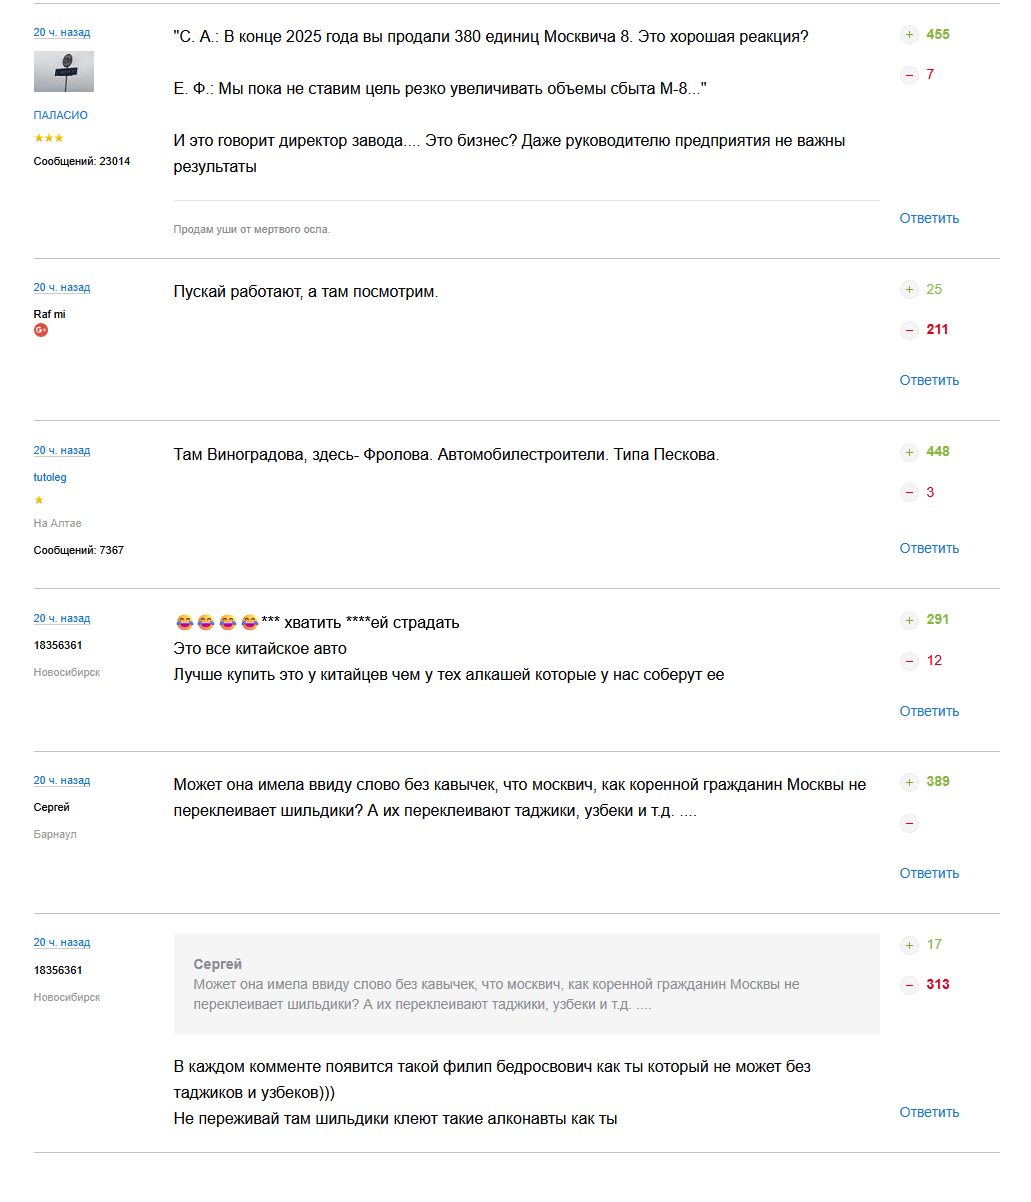Upvote the comment about китайское авто
The width and height of the screenshot is (1031, 1202).
909,620
